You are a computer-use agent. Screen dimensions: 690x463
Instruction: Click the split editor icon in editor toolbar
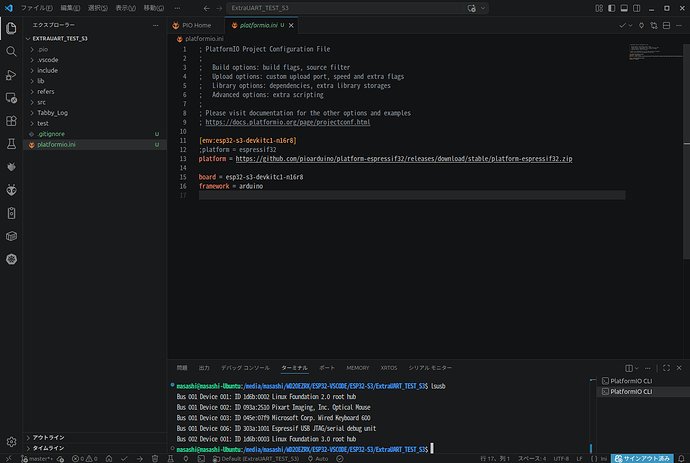click(x=667, y=26)
